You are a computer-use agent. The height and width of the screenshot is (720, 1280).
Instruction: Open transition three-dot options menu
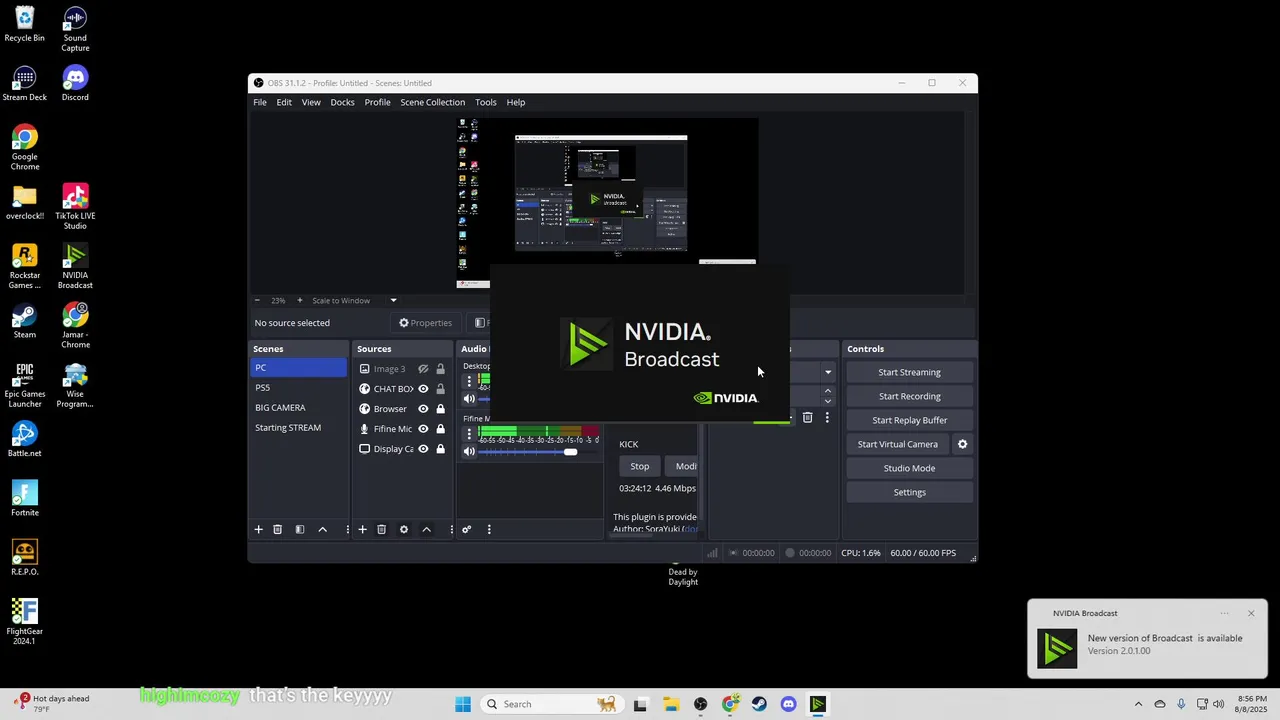[x=827, y=418]
